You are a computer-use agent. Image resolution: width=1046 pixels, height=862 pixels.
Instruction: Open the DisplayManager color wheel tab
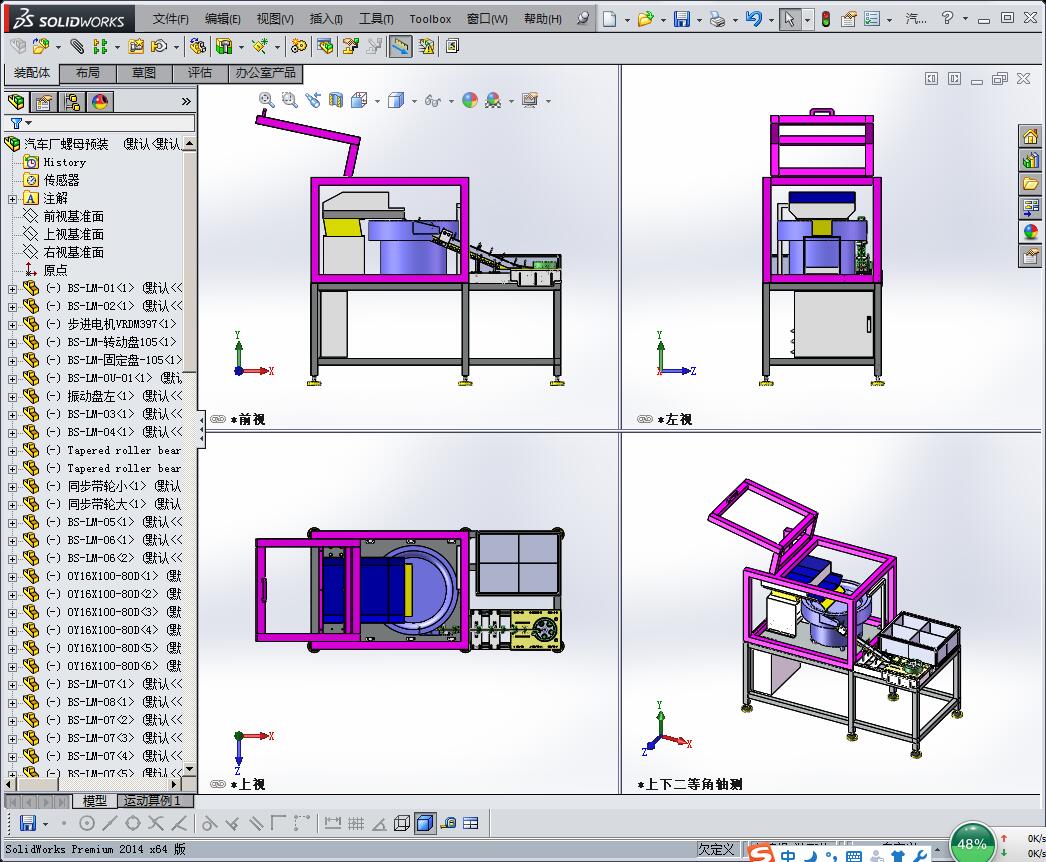[99, 101]
